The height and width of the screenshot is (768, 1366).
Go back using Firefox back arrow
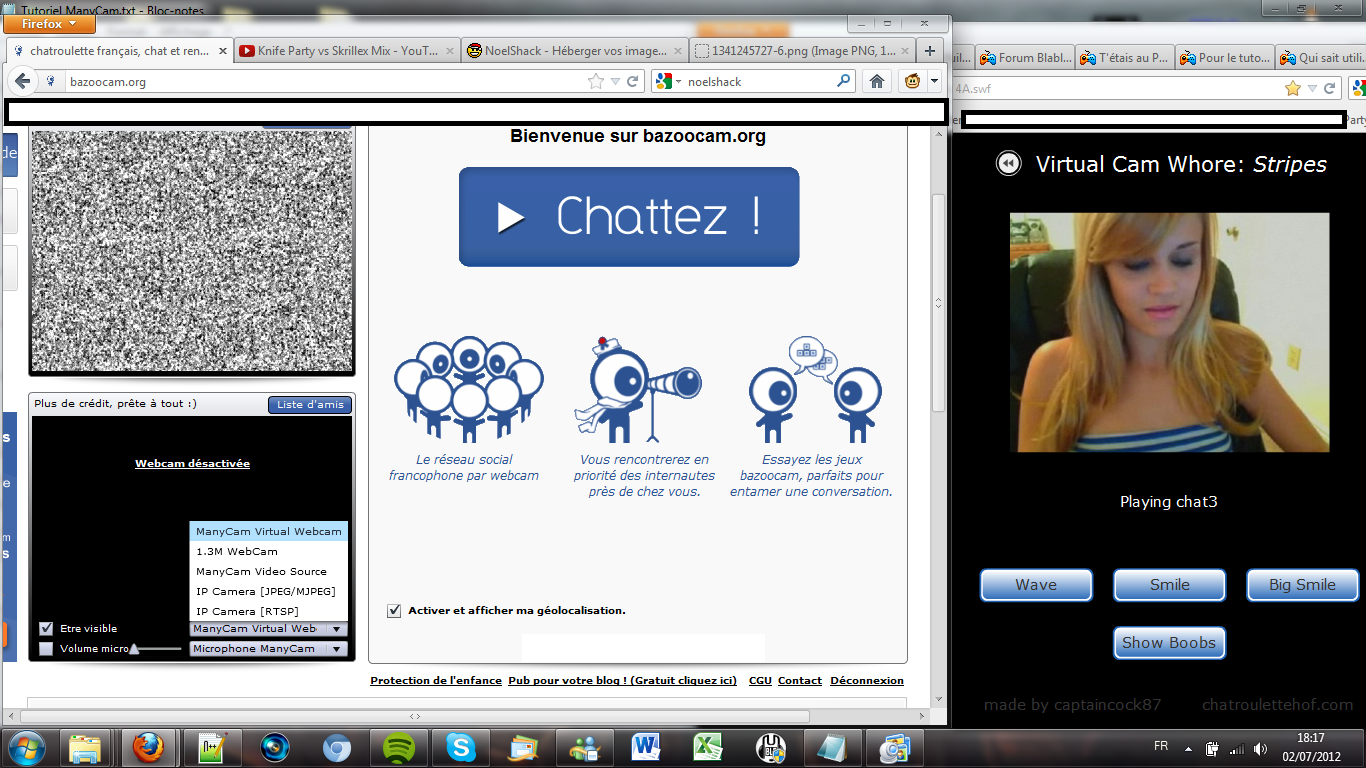23,81
